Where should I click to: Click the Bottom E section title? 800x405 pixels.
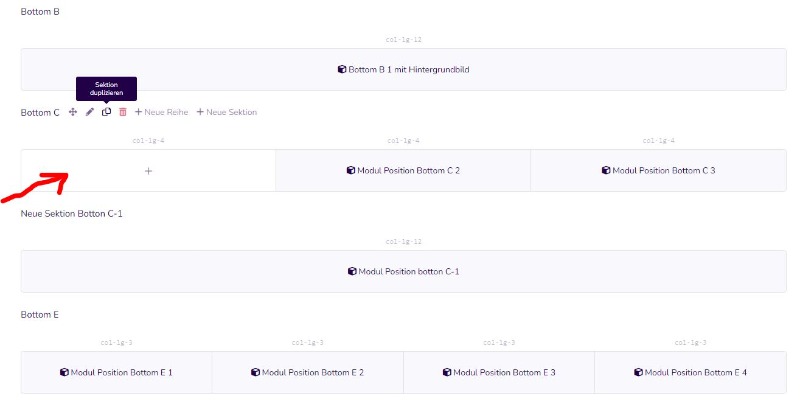coord(39,315)
